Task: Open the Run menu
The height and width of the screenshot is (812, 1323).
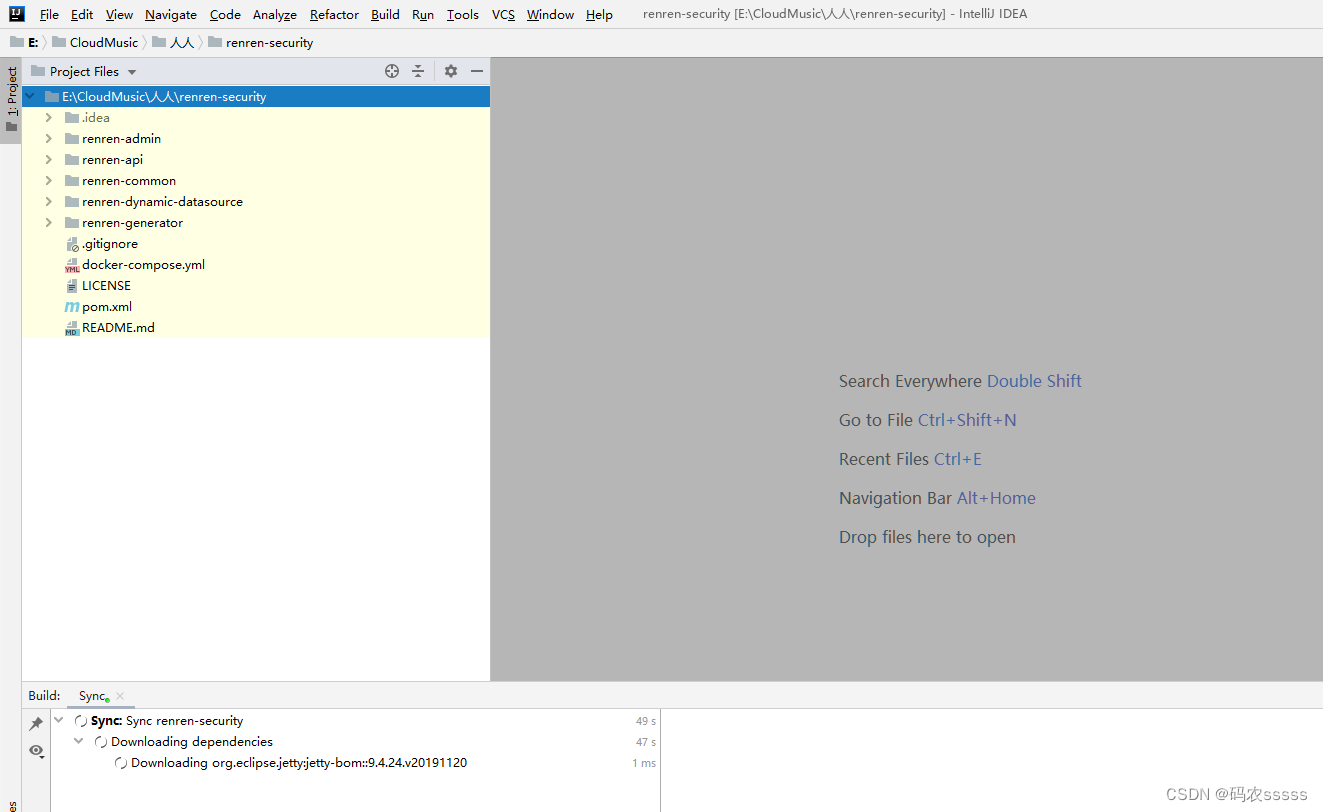Action: click(423, 14)
